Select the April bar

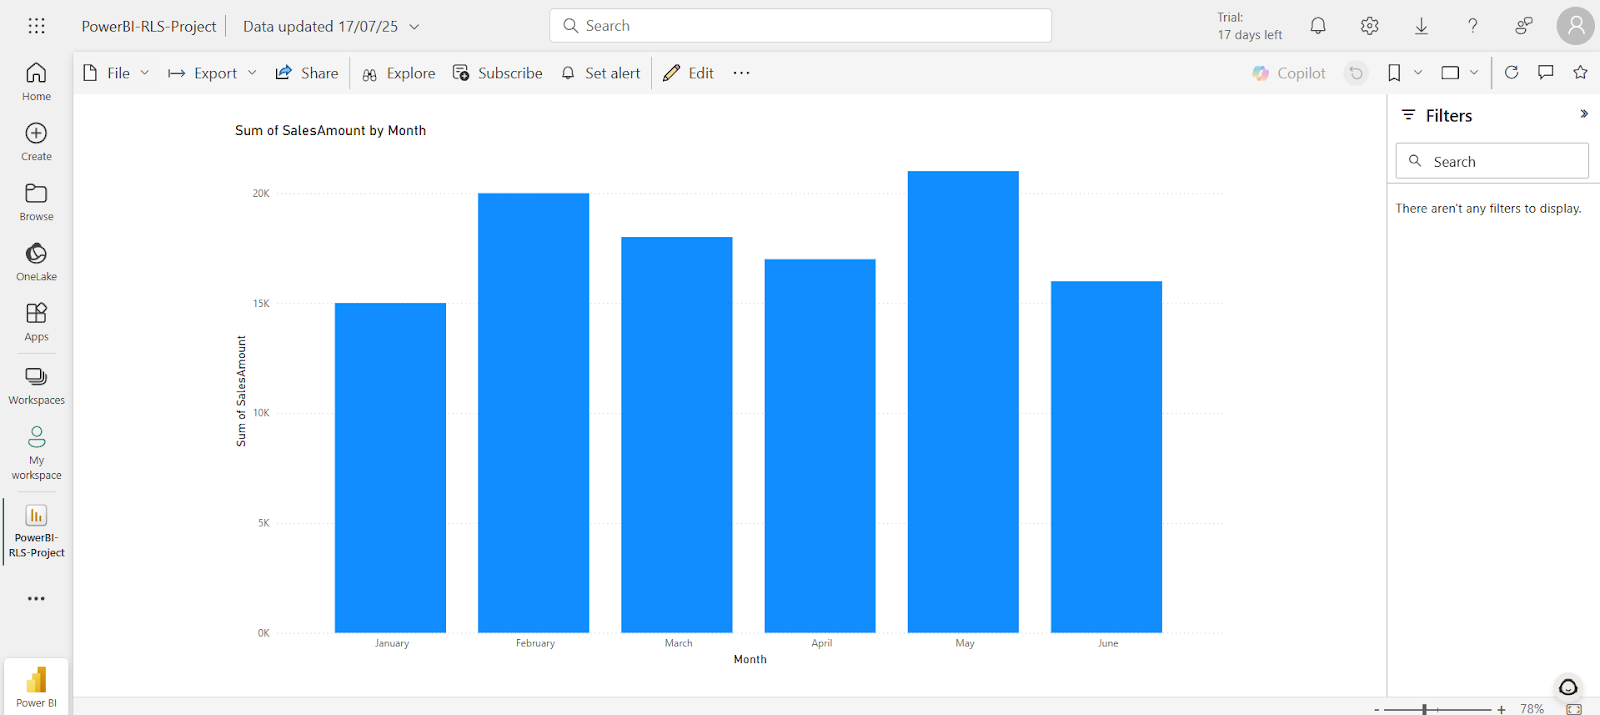pyautogui.click(x=820, y=446)
